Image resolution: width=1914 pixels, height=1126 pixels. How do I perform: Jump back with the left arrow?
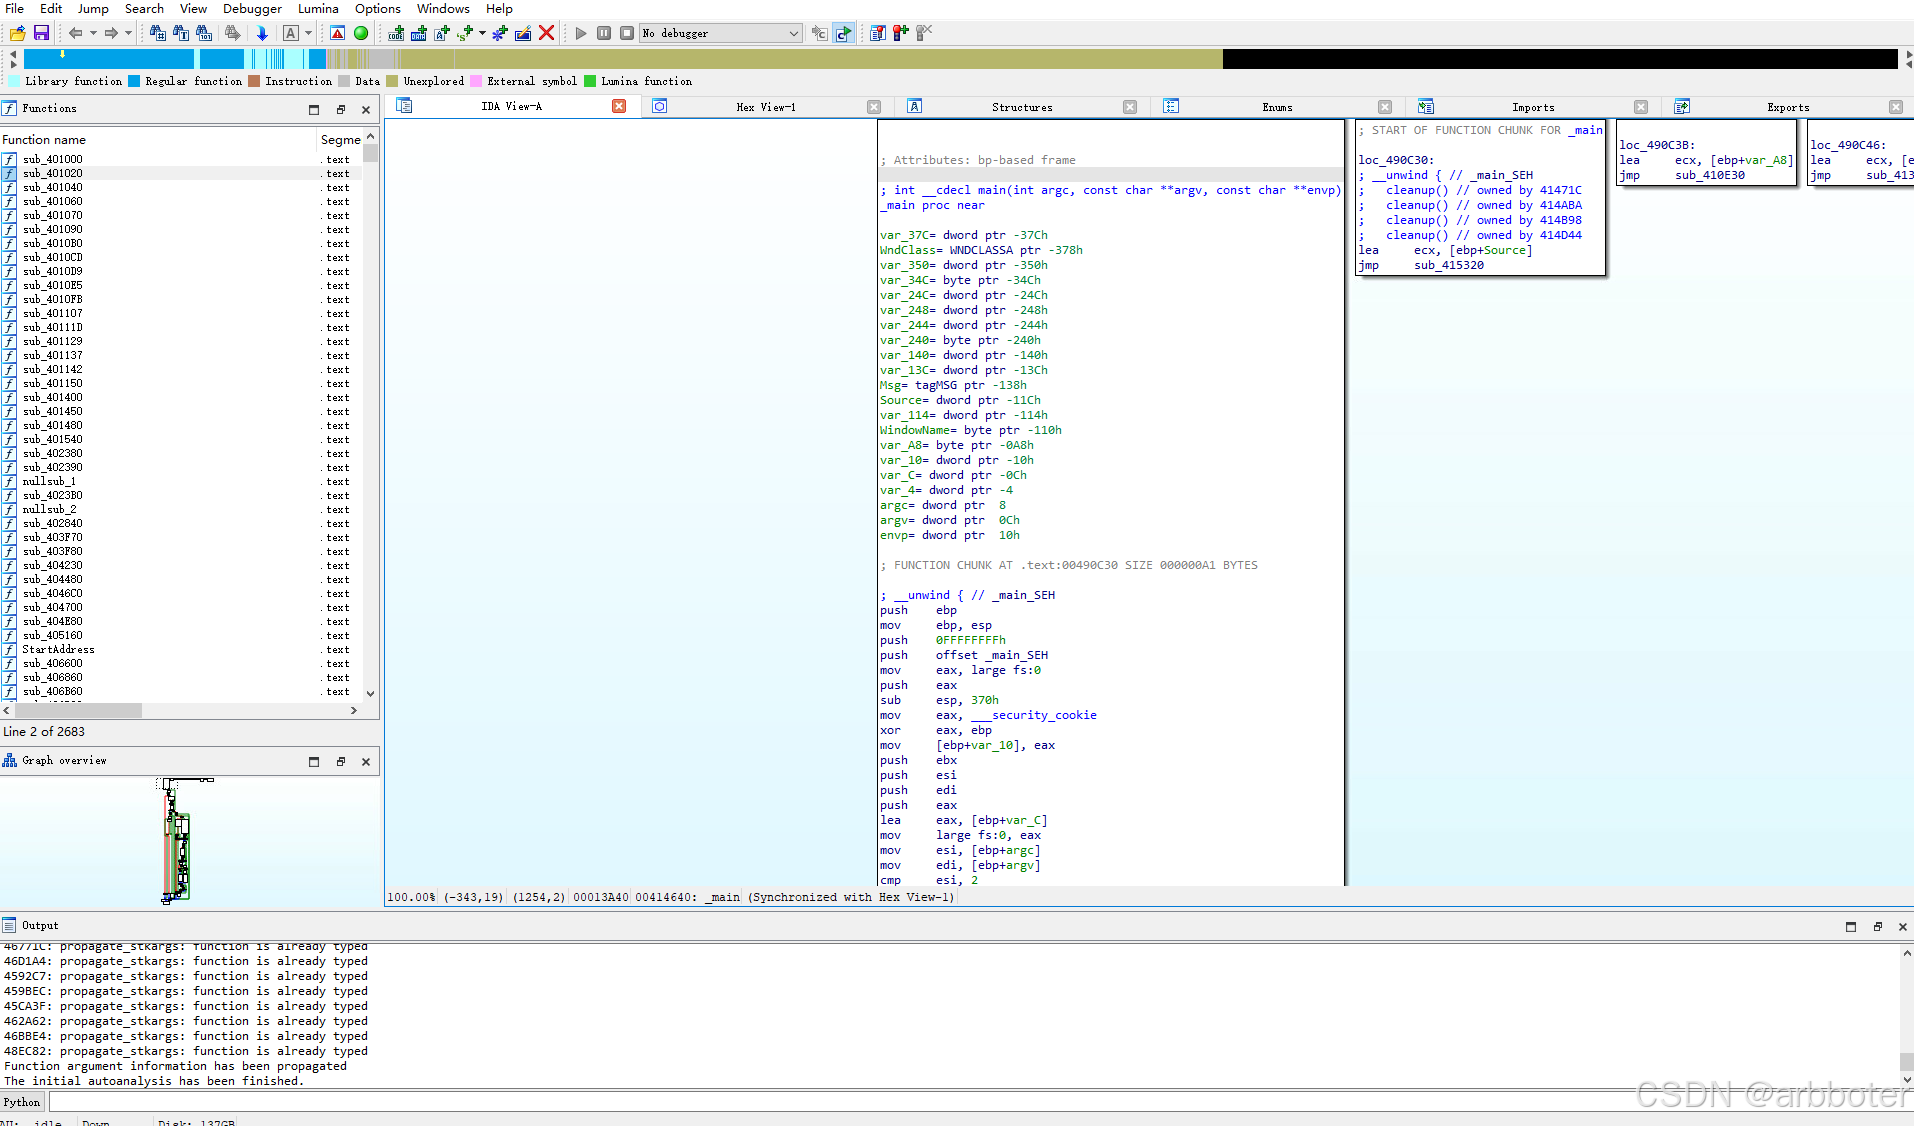point(75,33)
